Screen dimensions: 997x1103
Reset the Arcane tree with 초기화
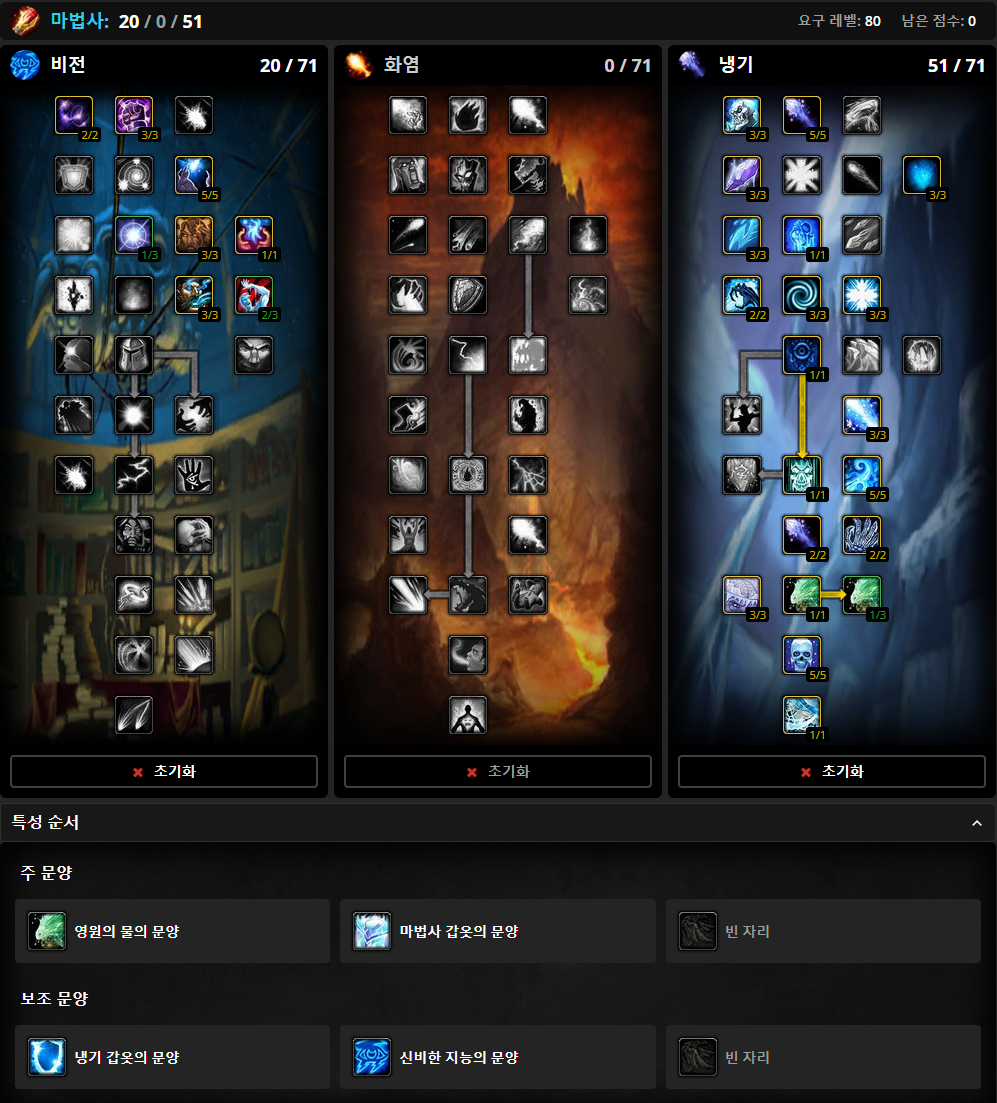point(164,772)
